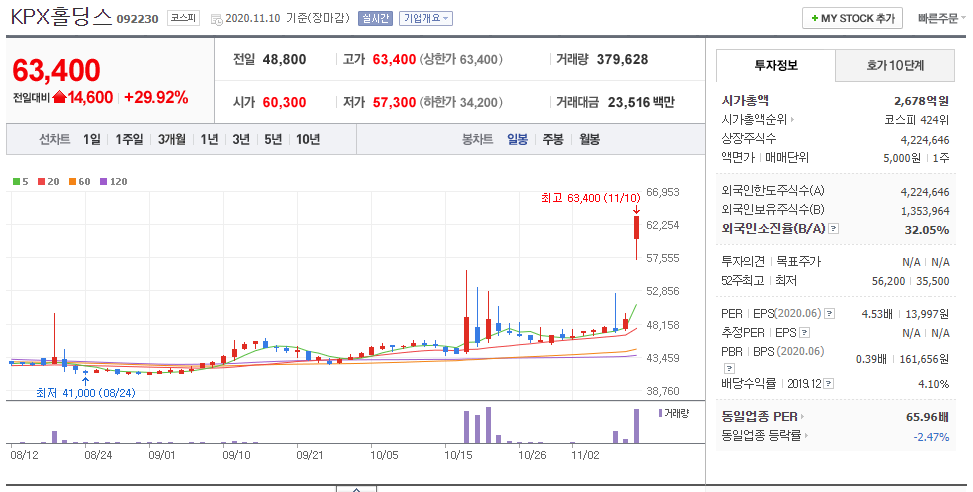Screen dimensions: 973x492
Task: Click the 실시간 button
Action: pos(375,19)
